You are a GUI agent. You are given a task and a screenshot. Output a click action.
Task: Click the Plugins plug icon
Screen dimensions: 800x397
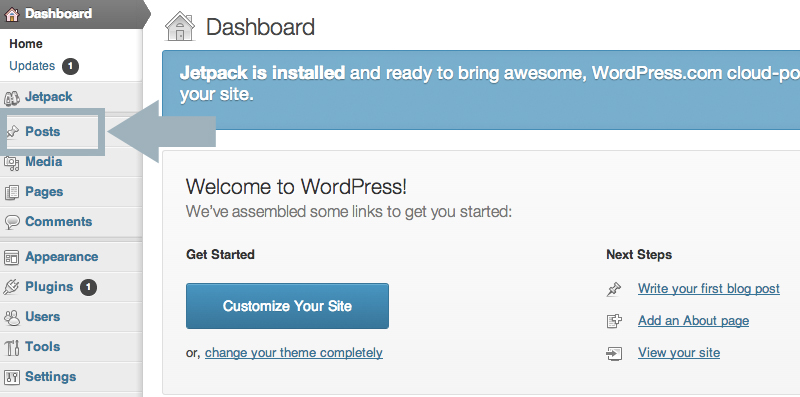(11, 287)
